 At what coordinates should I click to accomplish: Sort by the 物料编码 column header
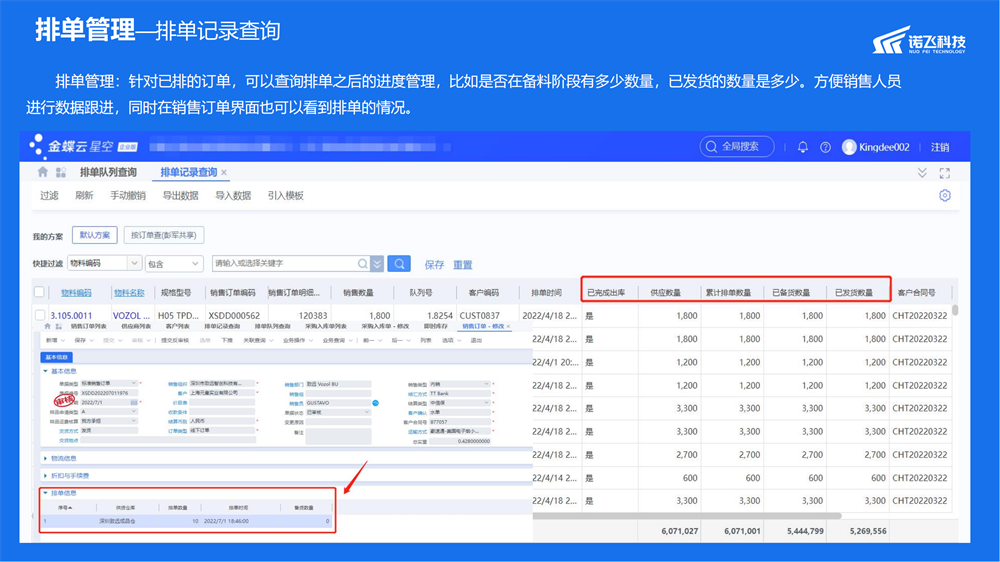point(77,293)
